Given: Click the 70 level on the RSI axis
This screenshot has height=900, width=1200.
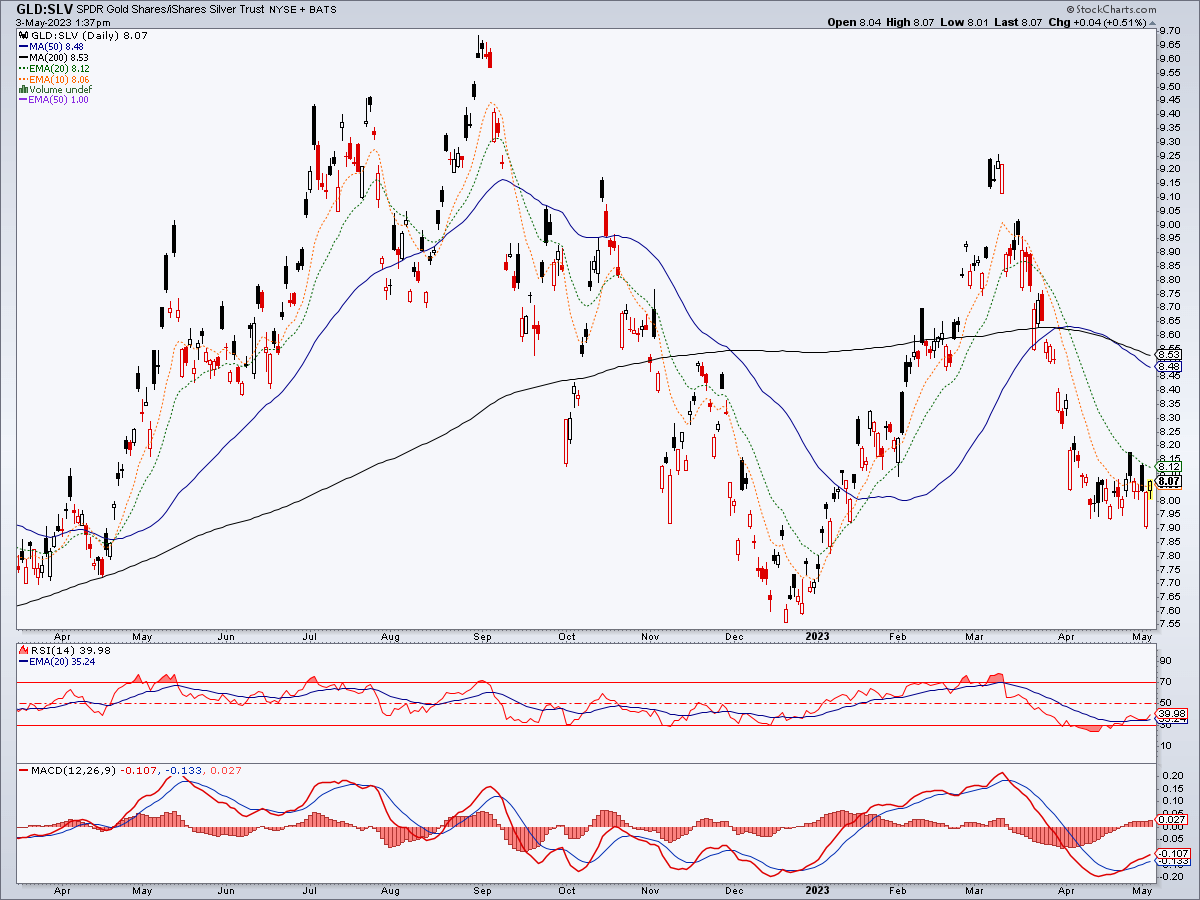Looking at the screenshot, I should [x=1165, y=682].
